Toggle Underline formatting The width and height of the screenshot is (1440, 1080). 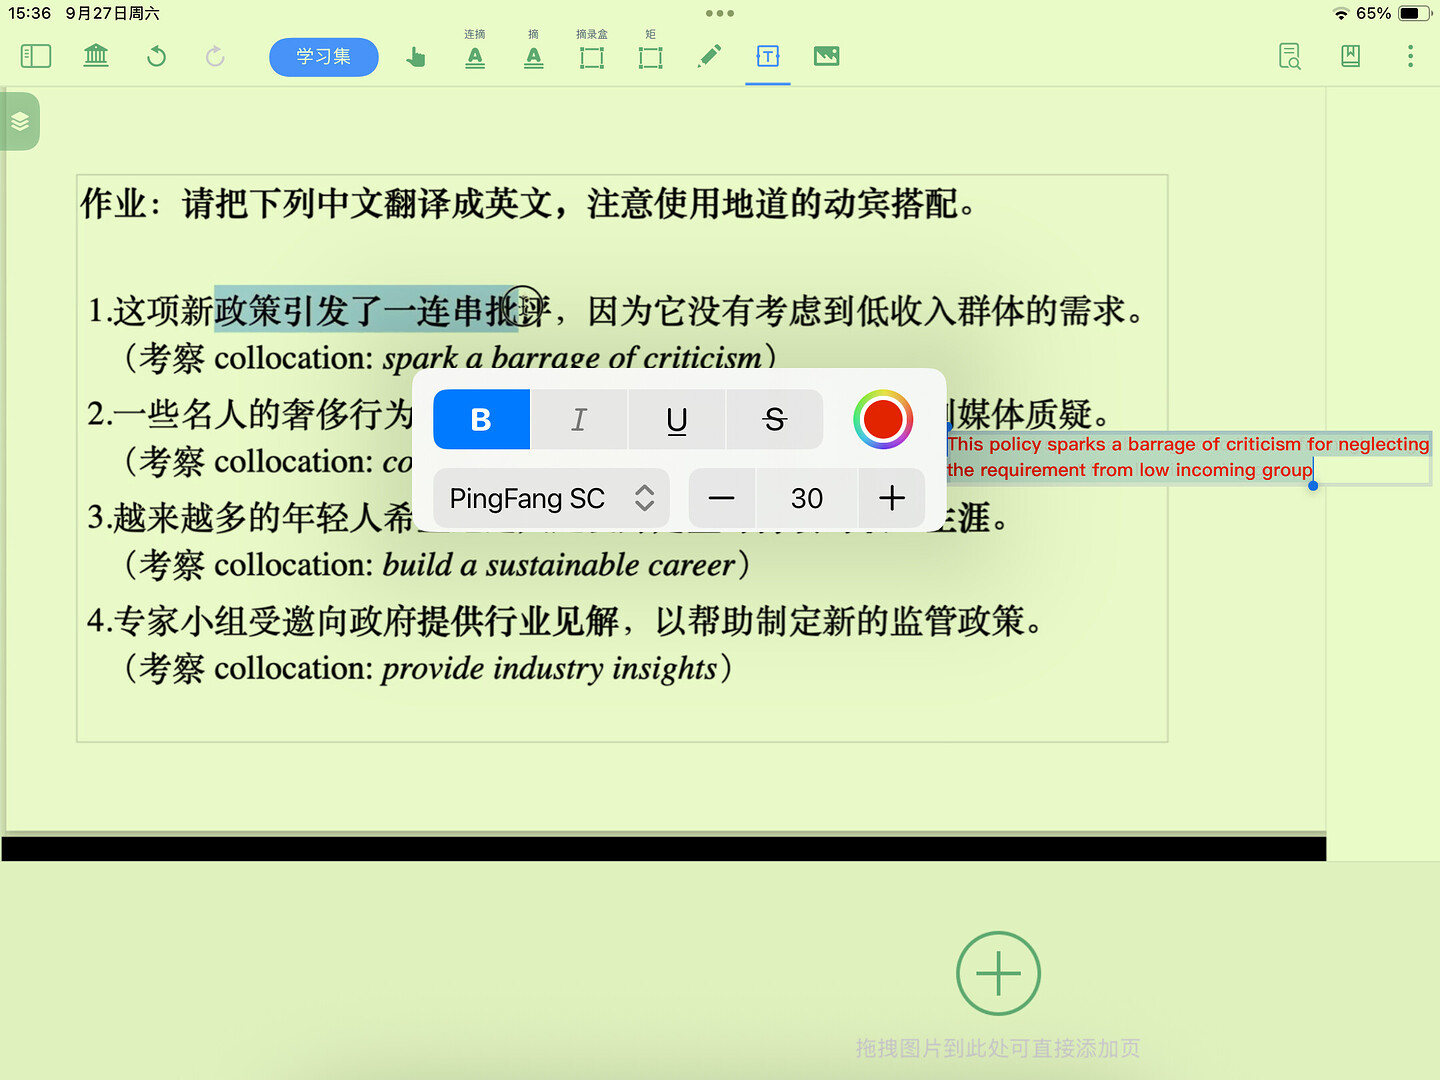677,420
